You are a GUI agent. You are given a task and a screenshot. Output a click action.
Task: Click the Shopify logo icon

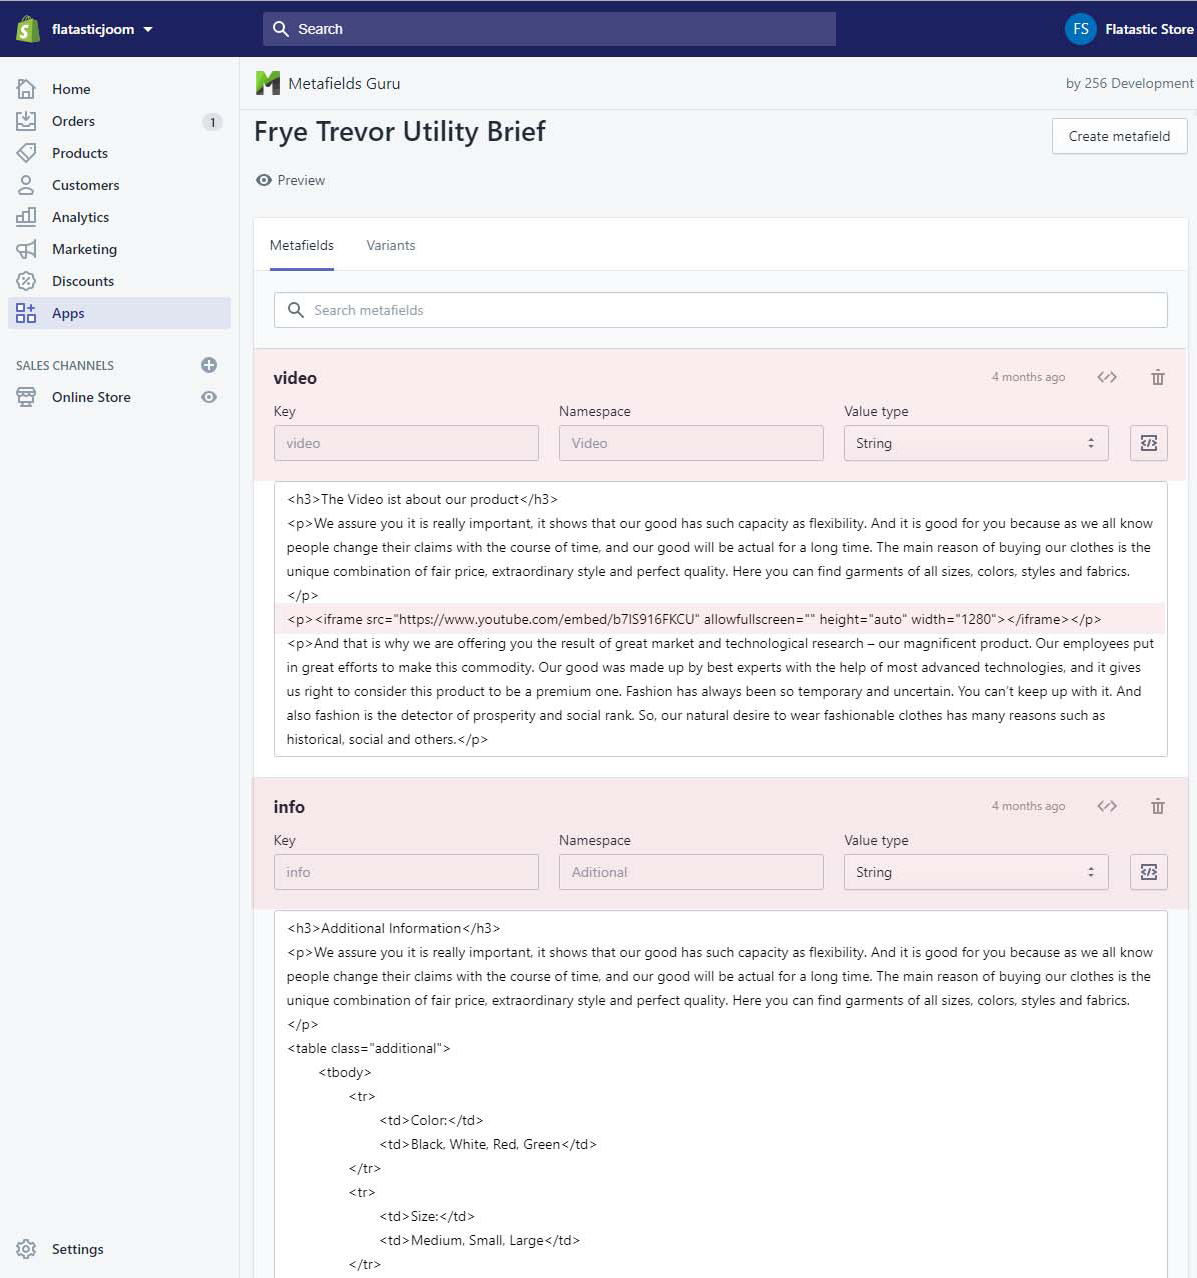(27, 29)
